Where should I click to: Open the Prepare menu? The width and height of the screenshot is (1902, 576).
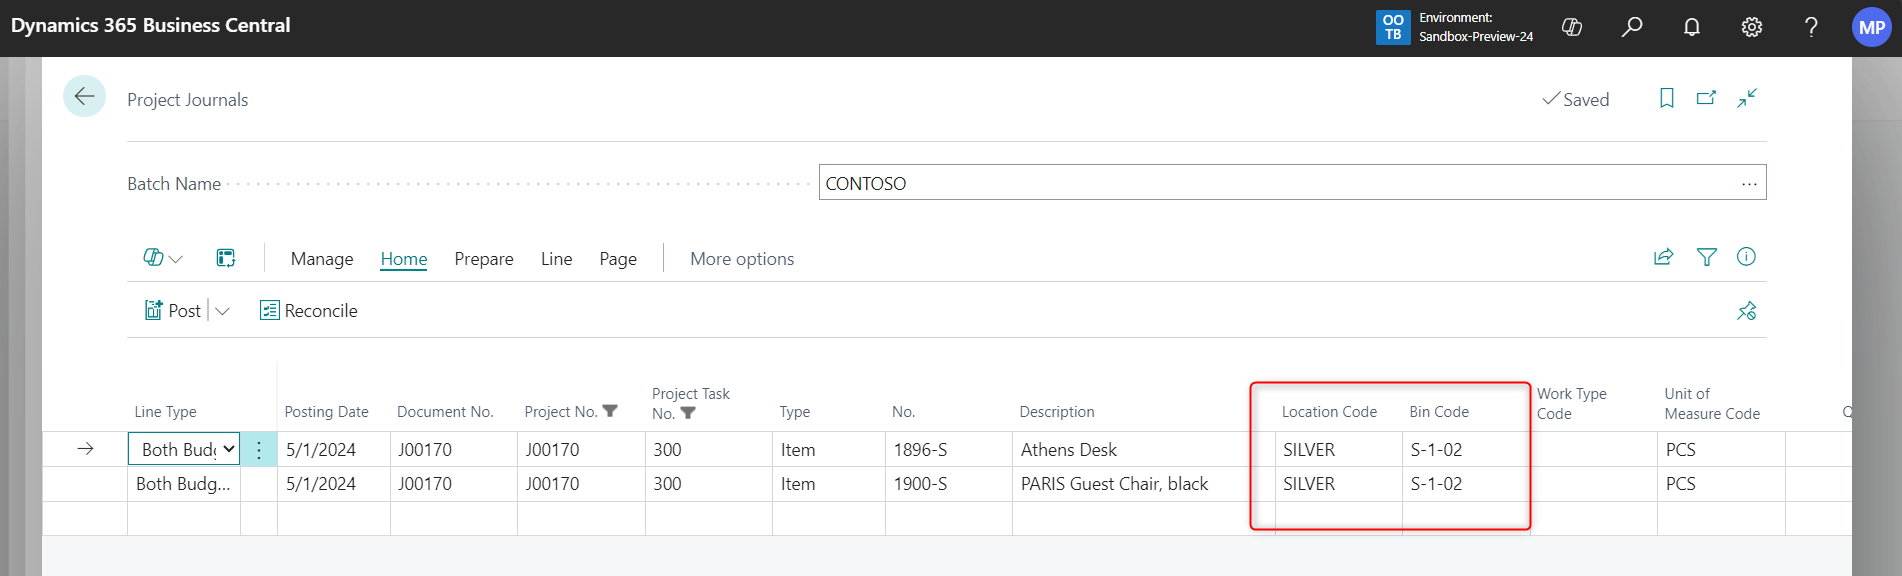point(484,259)
